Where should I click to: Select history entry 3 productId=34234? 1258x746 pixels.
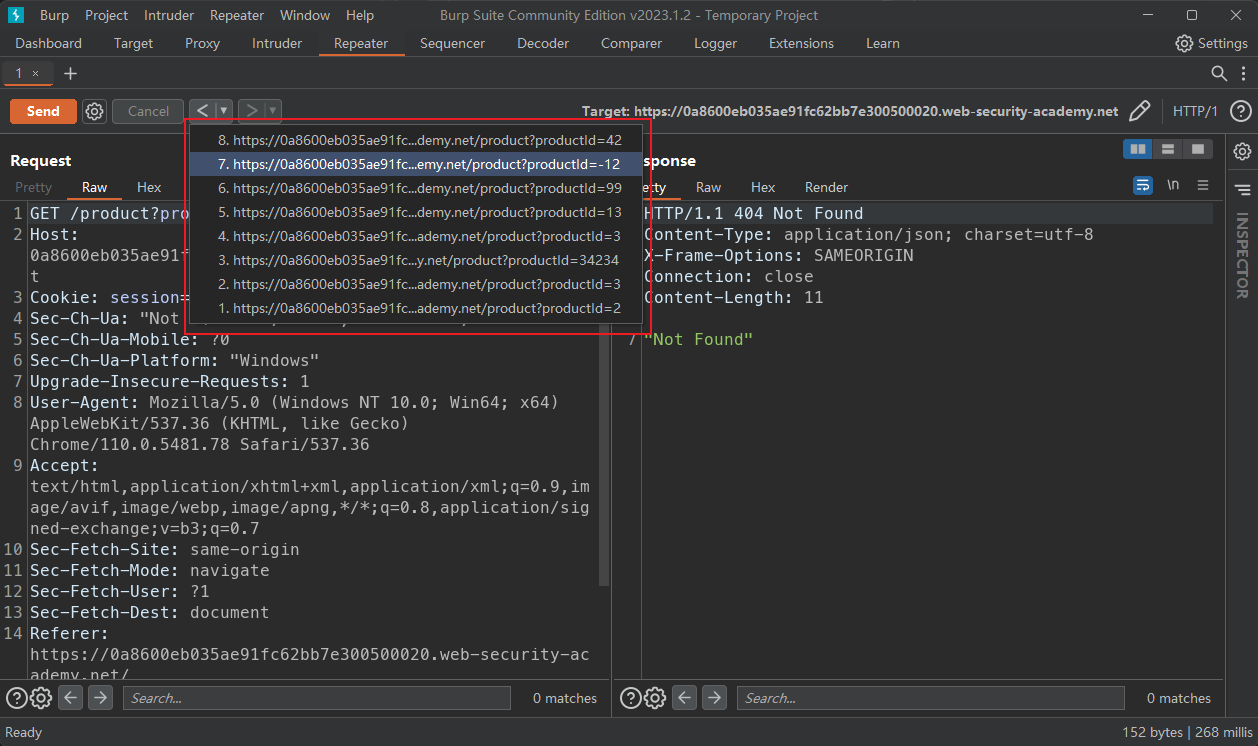[x=416, y=260]
